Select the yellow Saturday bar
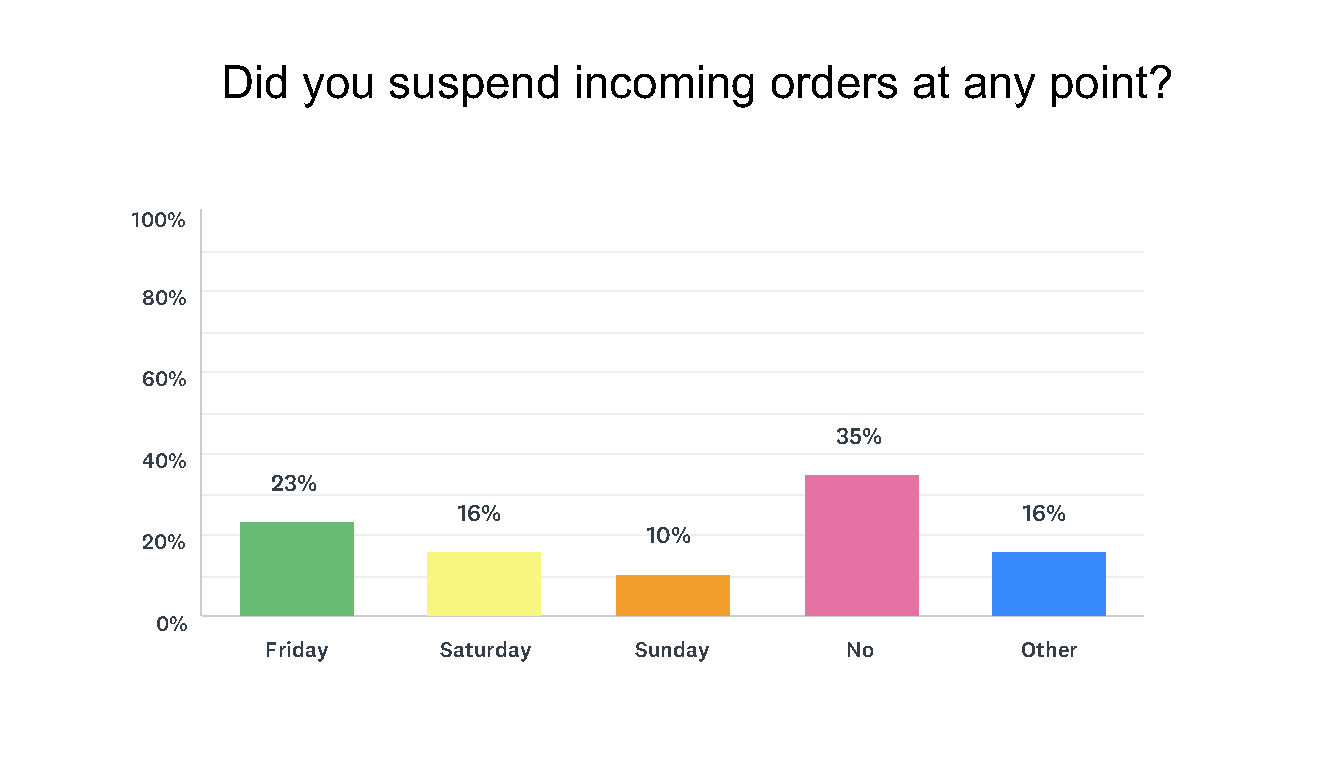 click(484, 583)
